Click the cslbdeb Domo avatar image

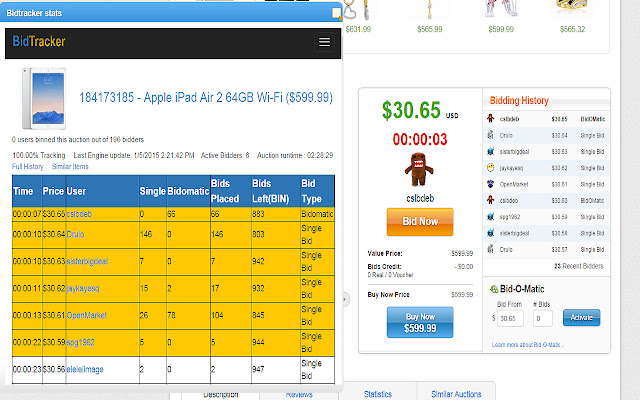419,169
